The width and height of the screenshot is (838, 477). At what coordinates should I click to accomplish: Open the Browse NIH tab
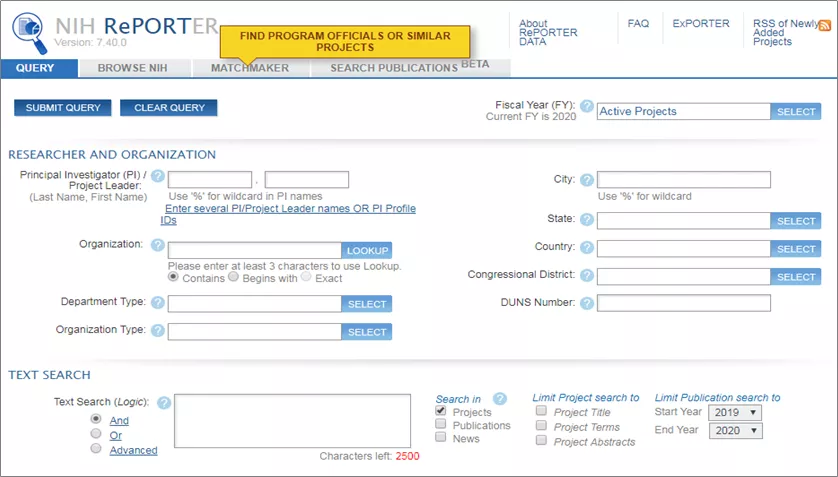(134, 68)
